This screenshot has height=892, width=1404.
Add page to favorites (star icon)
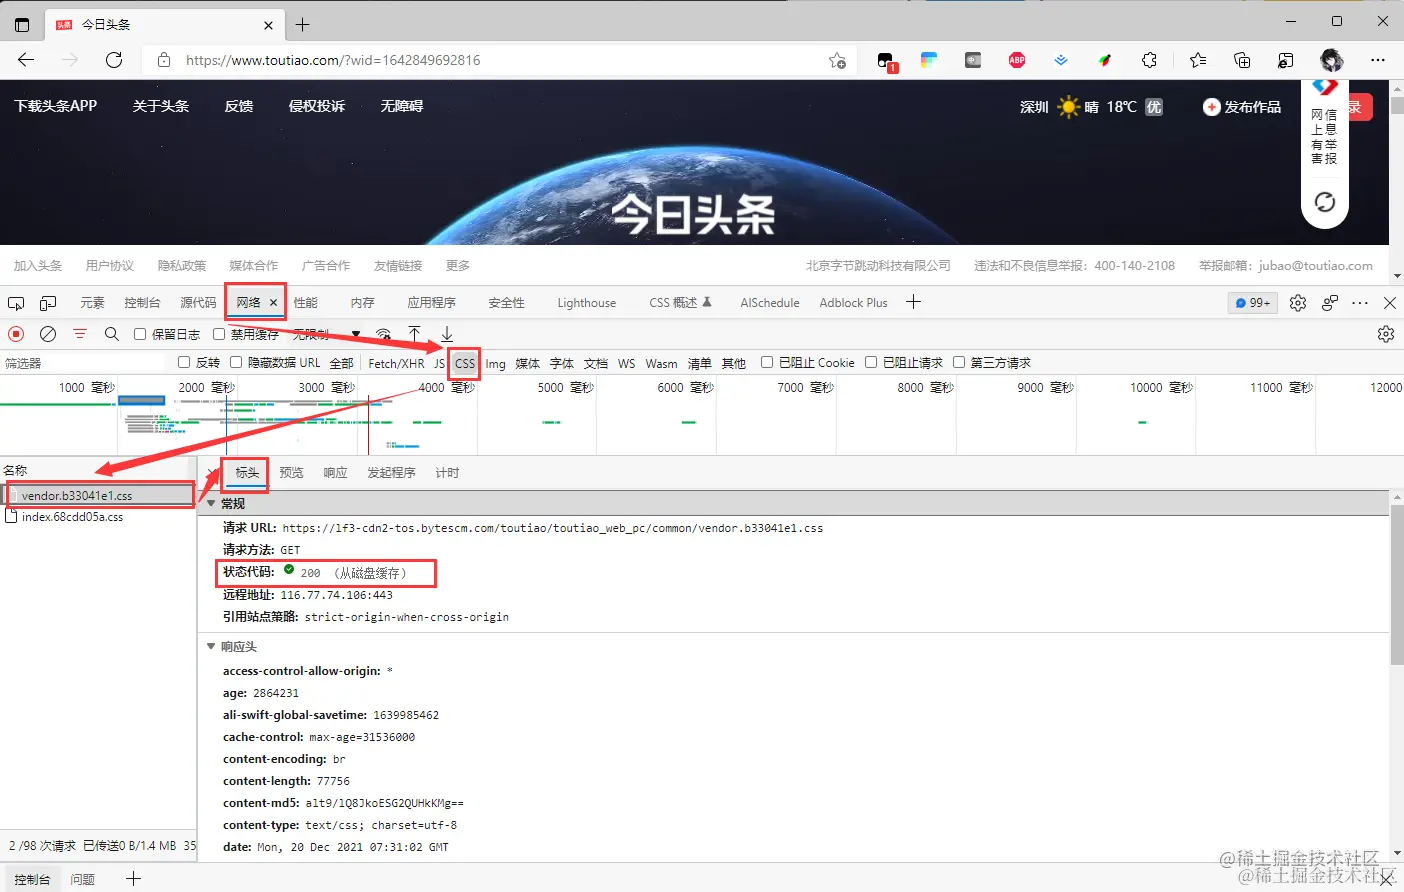tap(837, 60)
